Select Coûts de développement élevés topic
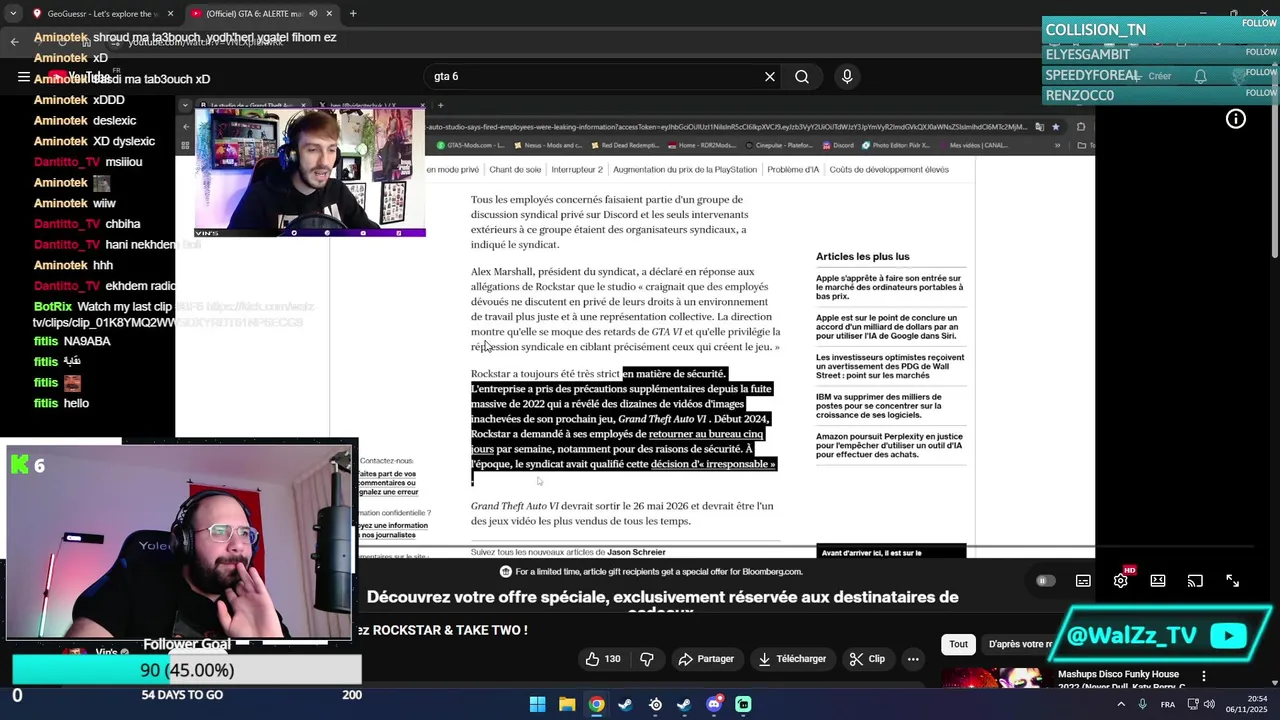 [x=889, y=170]
